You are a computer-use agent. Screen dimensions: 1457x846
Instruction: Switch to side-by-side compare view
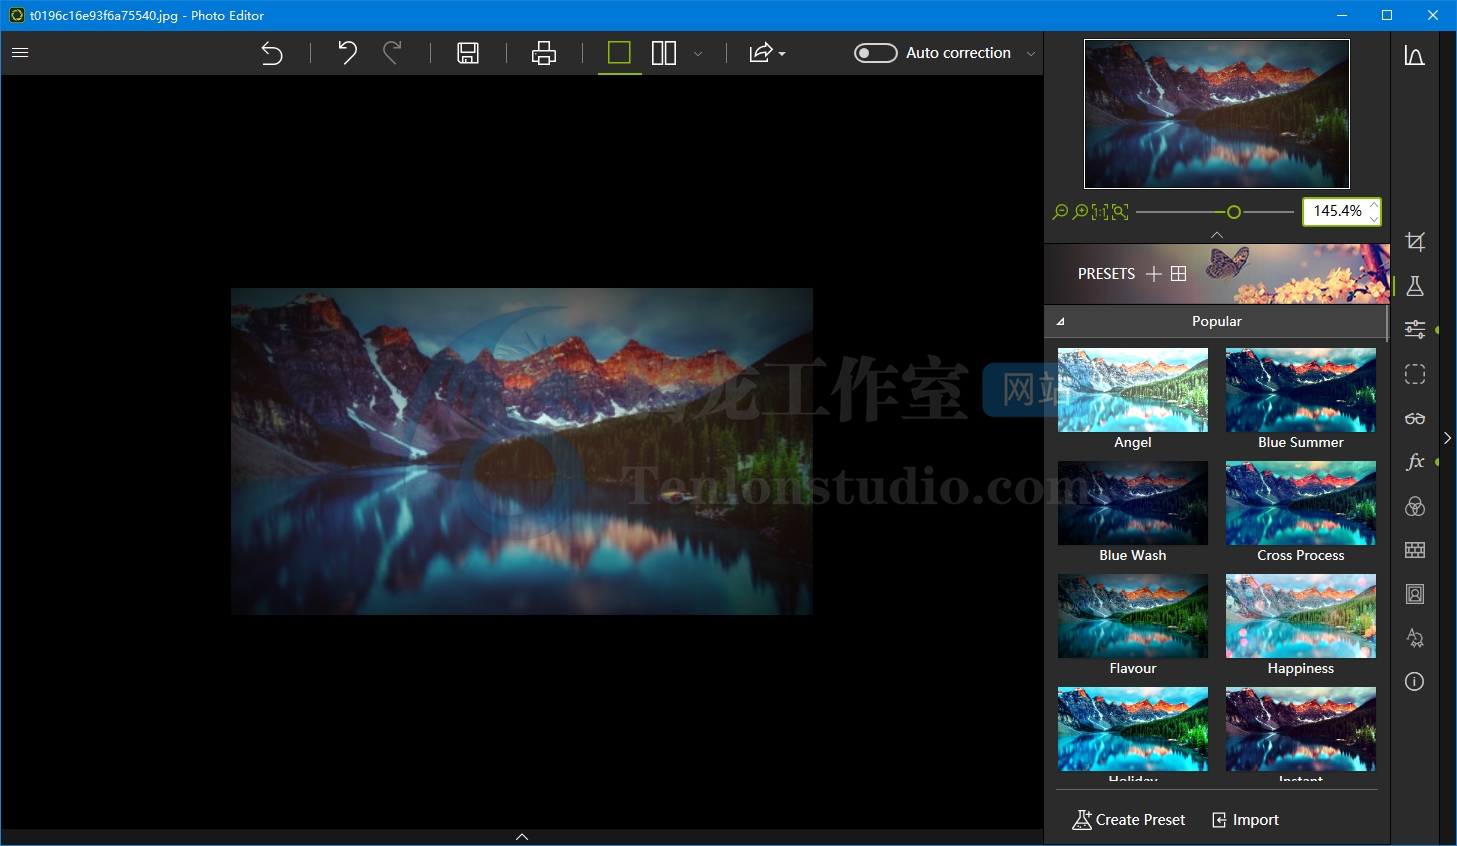point(664,53)
